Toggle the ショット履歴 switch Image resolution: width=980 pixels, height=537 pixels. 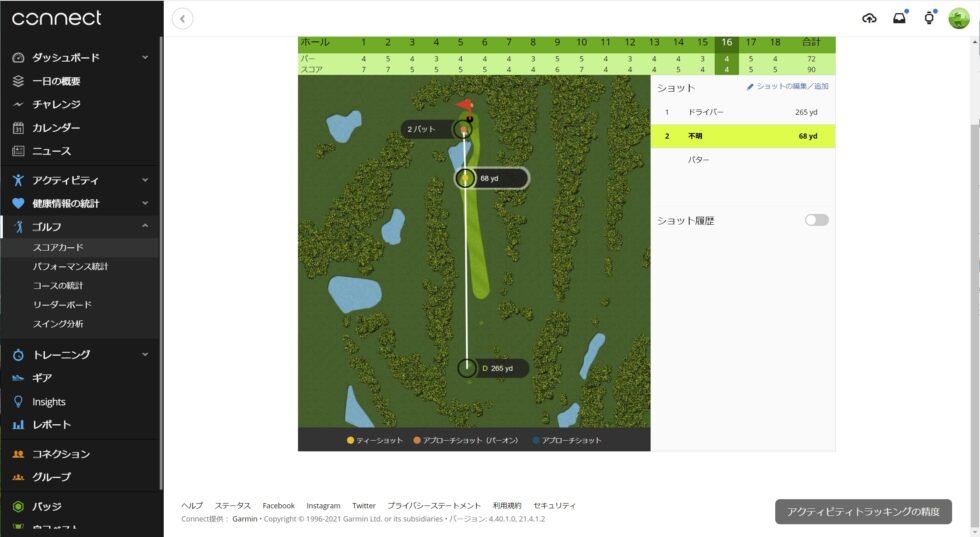(816, 220)
